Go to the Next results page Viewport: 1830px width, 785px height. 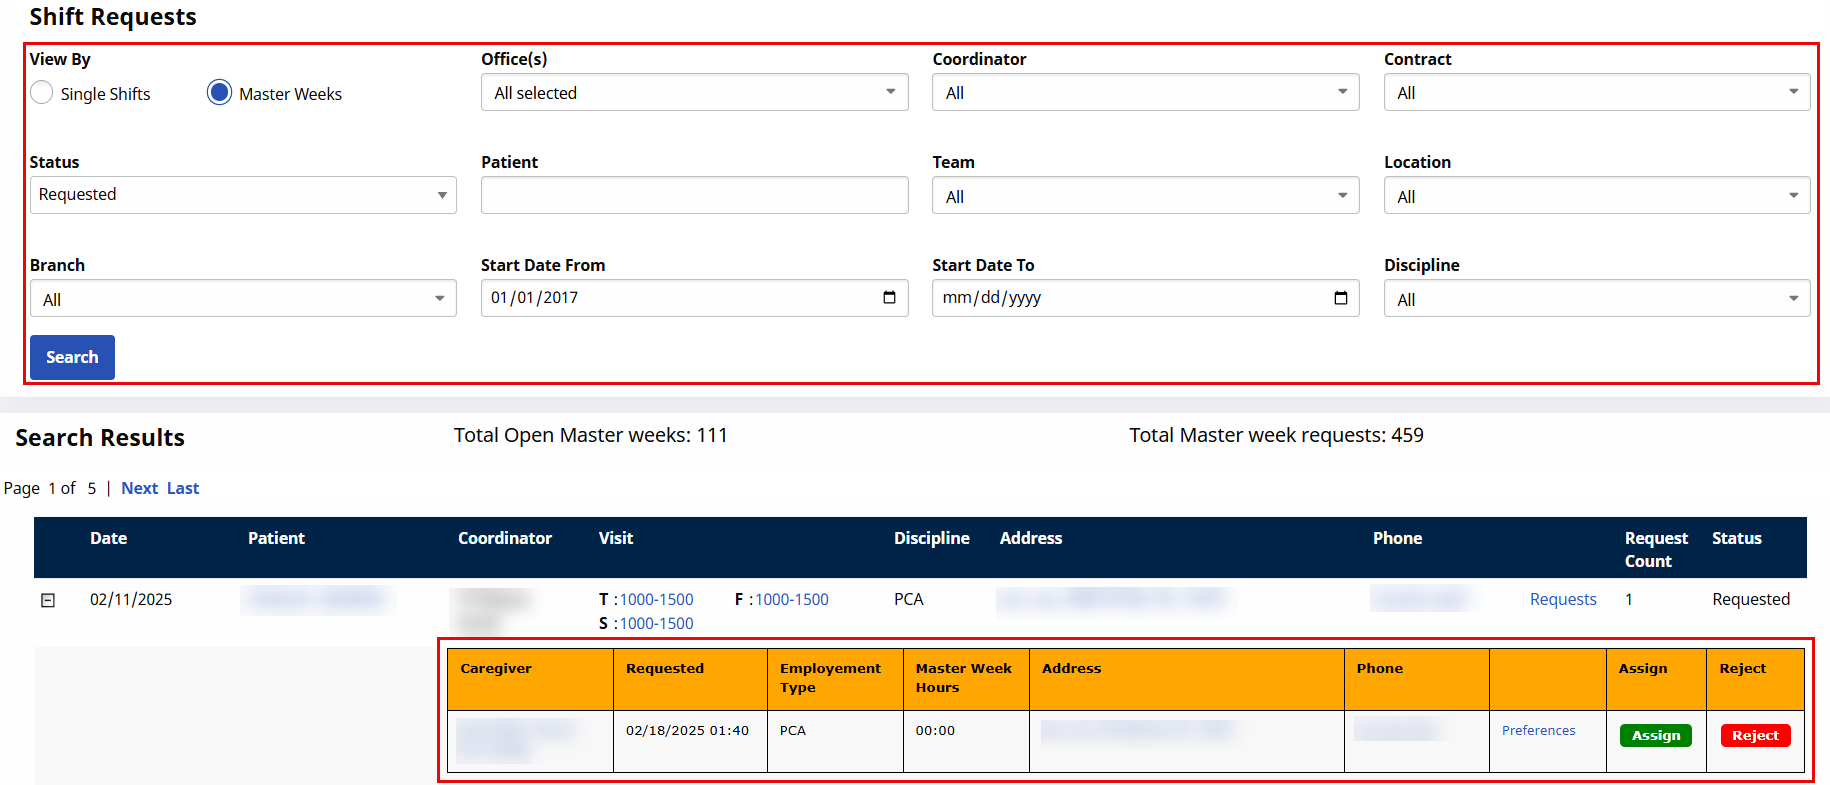tap(139, 488)
